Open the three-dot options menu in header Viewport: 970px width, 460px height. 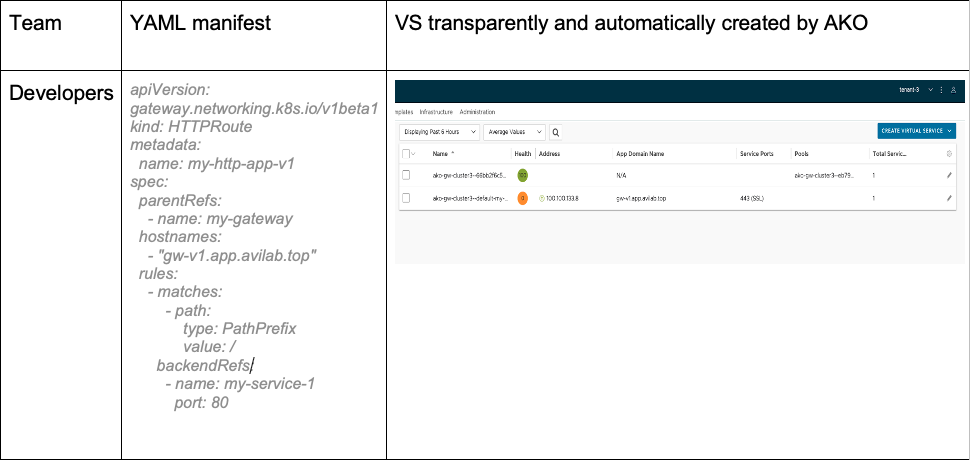click(942, 90)
